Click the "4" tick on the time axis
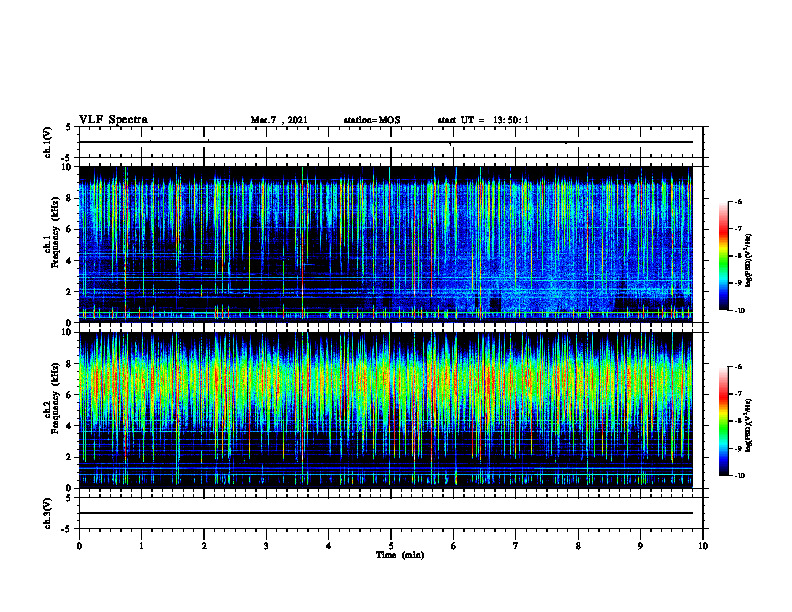792x612 pixels. [329, 546]
